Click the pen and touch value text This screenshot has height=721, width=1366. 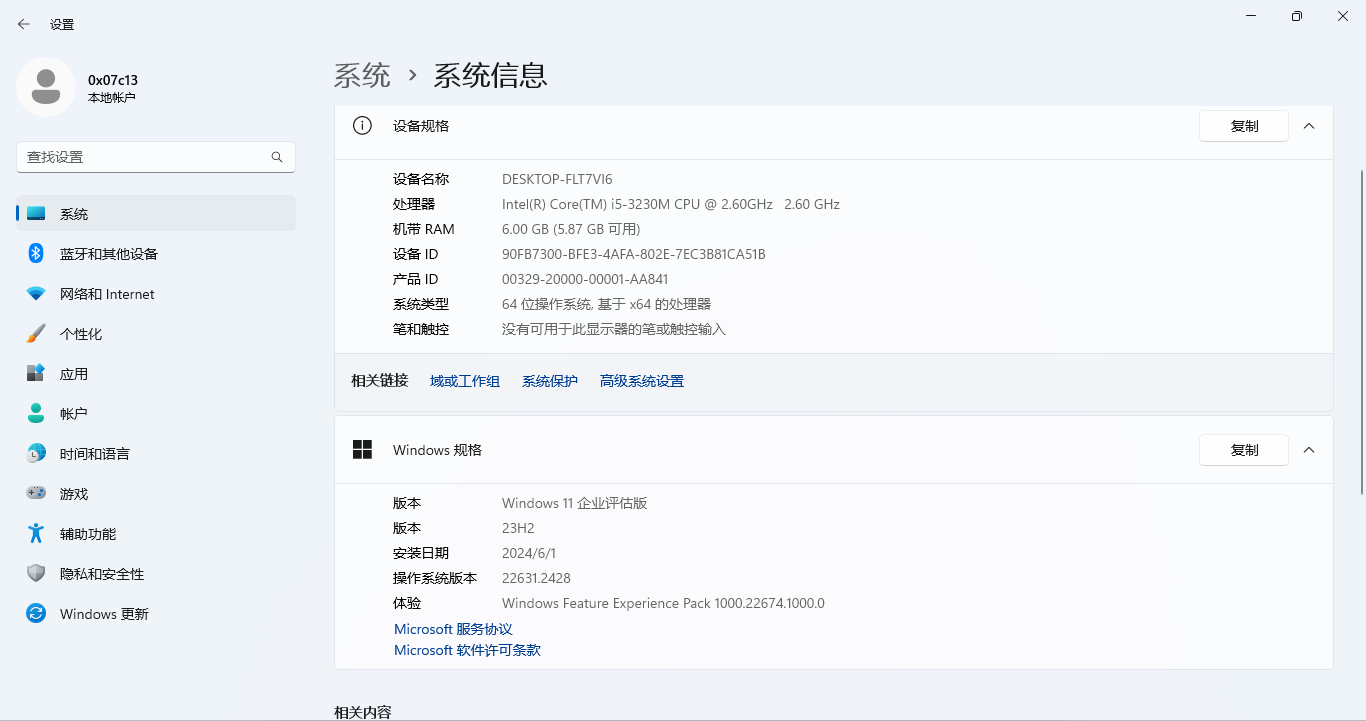pos(614,329)
